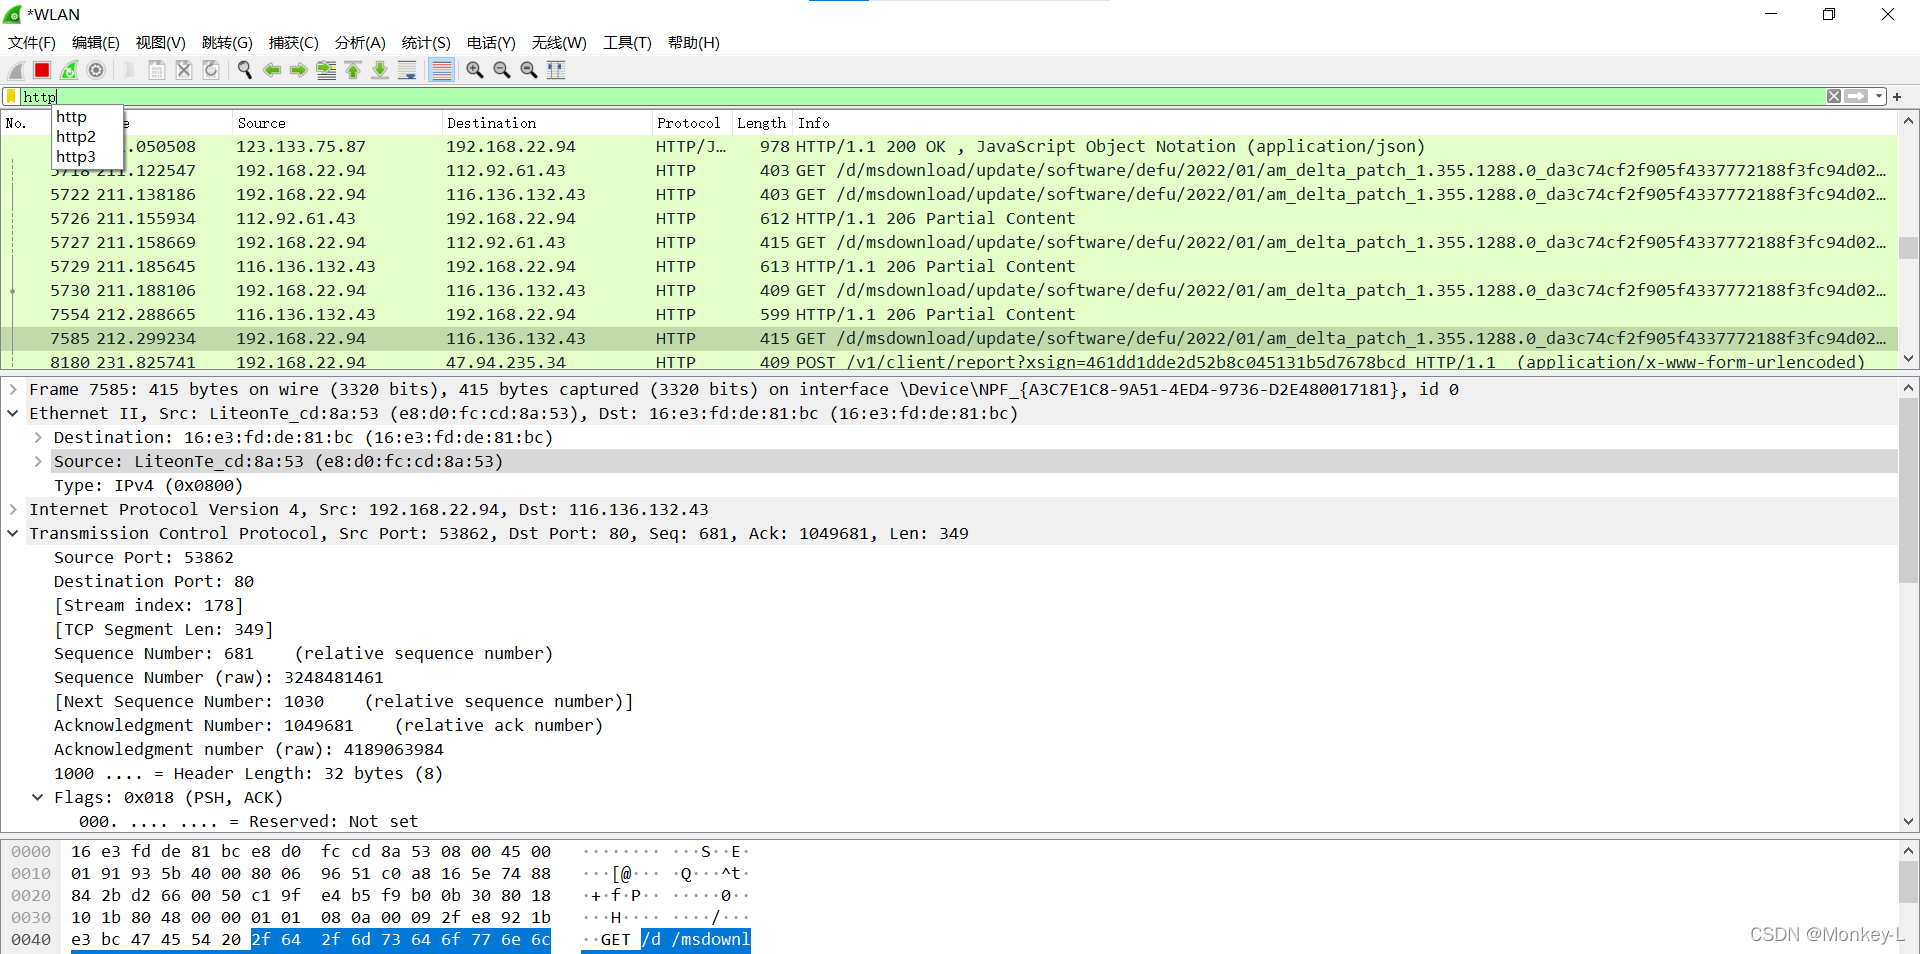Image resolution: width=1920 pixels, height=954 pixels.
Task: Clear the display filter with X
Action: (1834, 97)
